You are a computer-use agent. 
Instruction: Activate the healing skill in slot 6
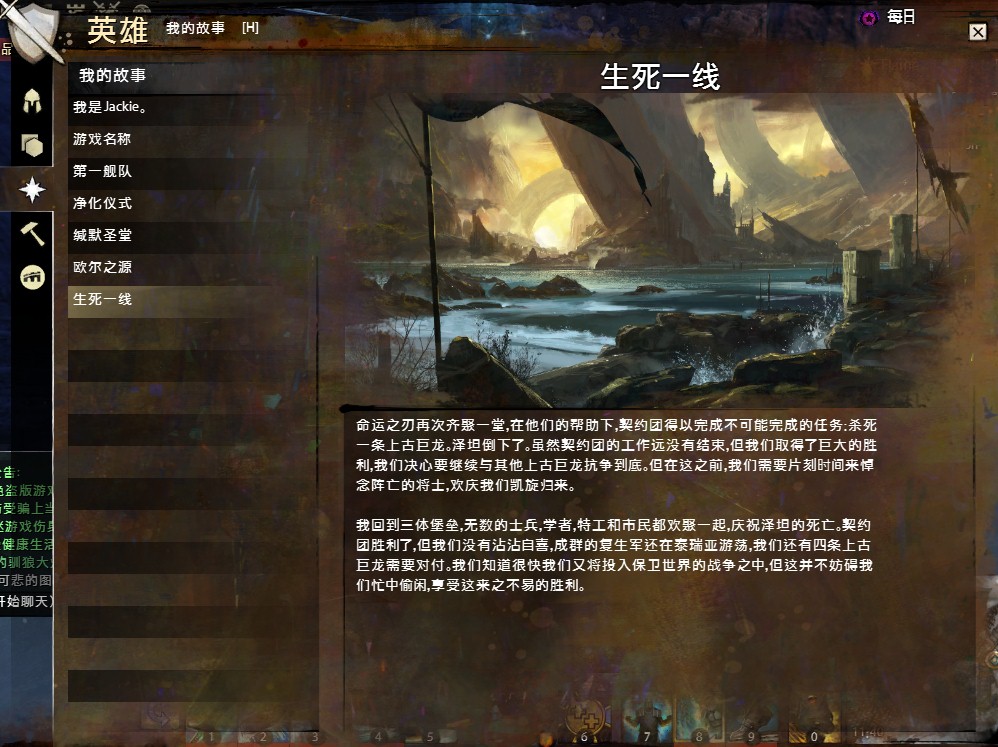pyautogui.click(x=584, y=719)
